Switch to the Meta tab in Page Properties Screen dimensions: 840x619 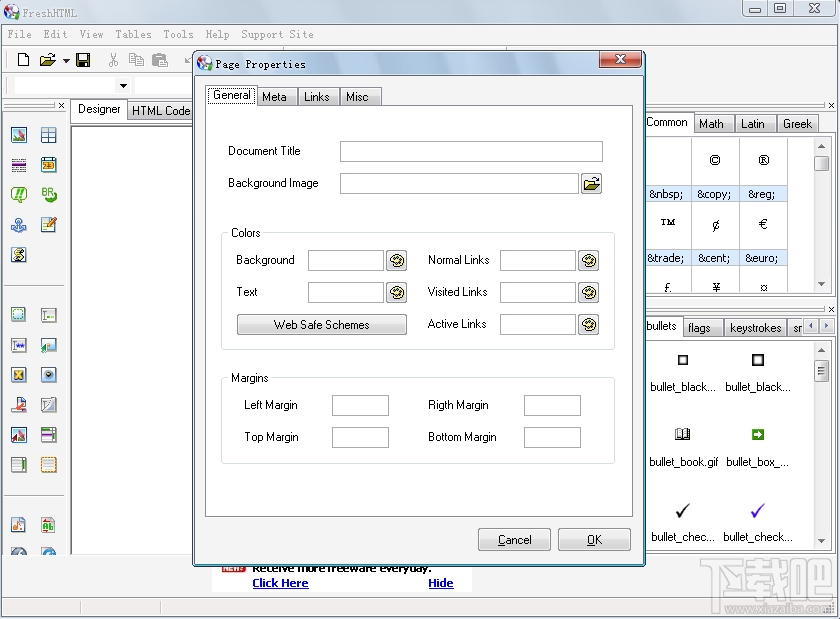point(276,96)
